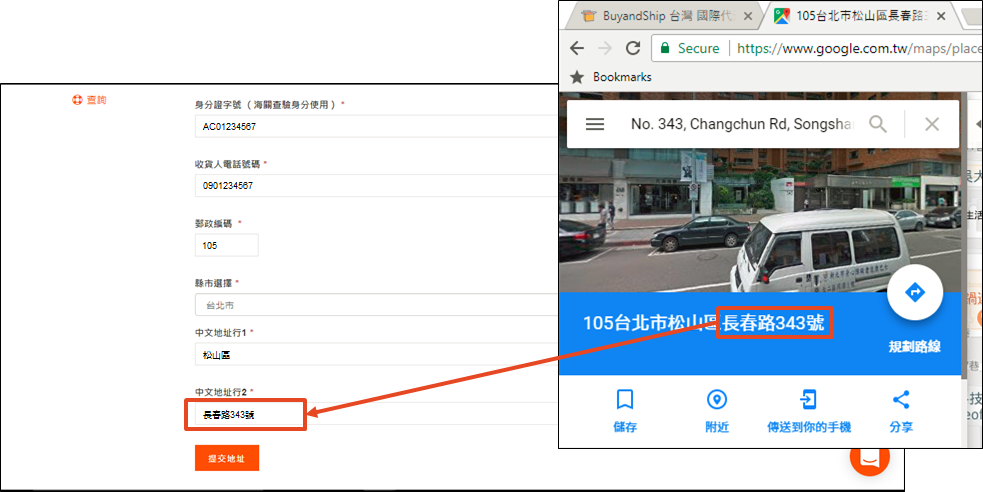Image resolution: width=983 pixels, height=492 pixels.
Task: Open the Google Maps hamburger menu
Action: click(x=595, y=124)
